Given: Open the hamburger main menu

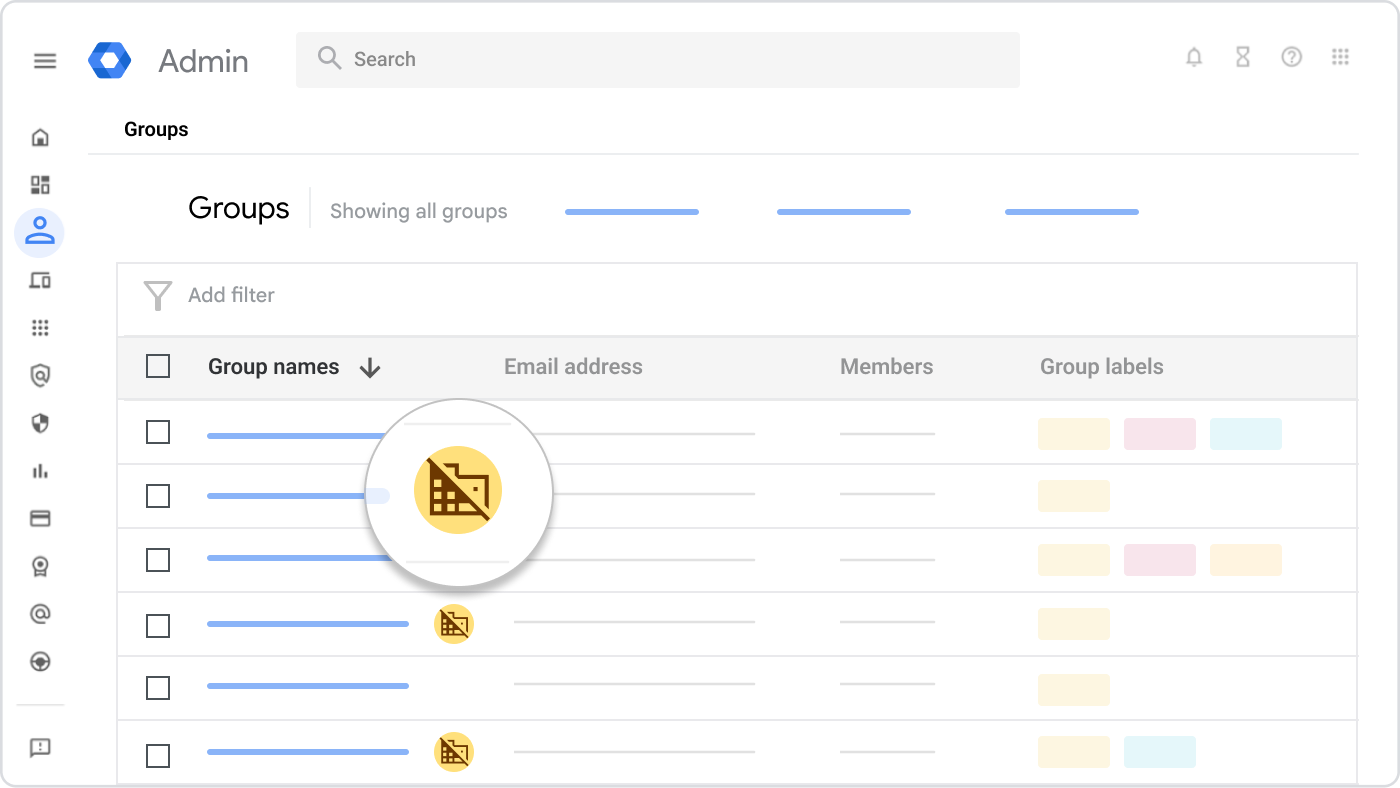Looking at the screenshot, I should click(45, 61).
